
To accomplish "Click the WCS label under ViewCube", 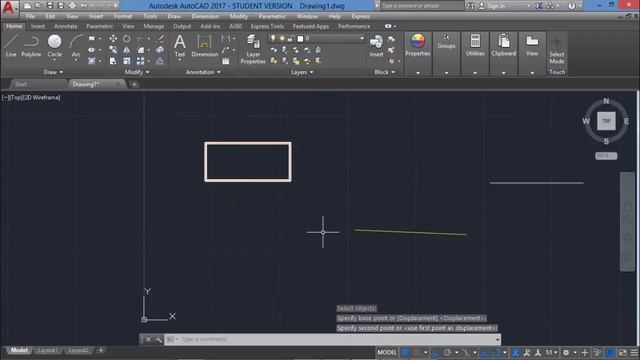I will coord(606,156).
